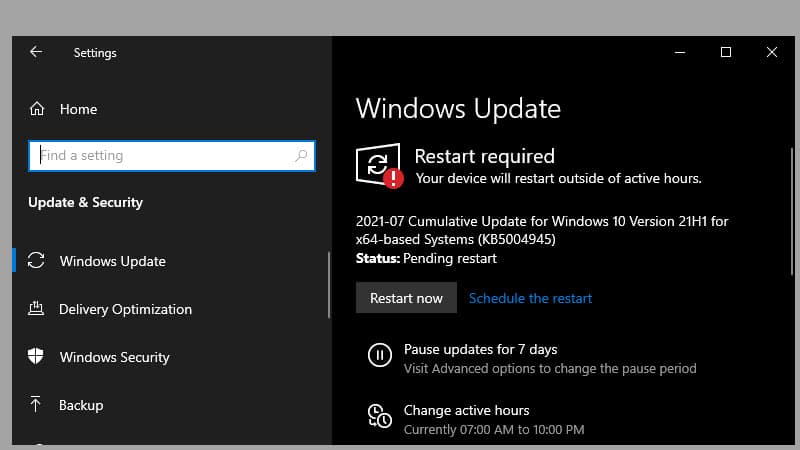Go to Windows Security section
Viewport: 800px width, 450px height.
pos(114,357)
